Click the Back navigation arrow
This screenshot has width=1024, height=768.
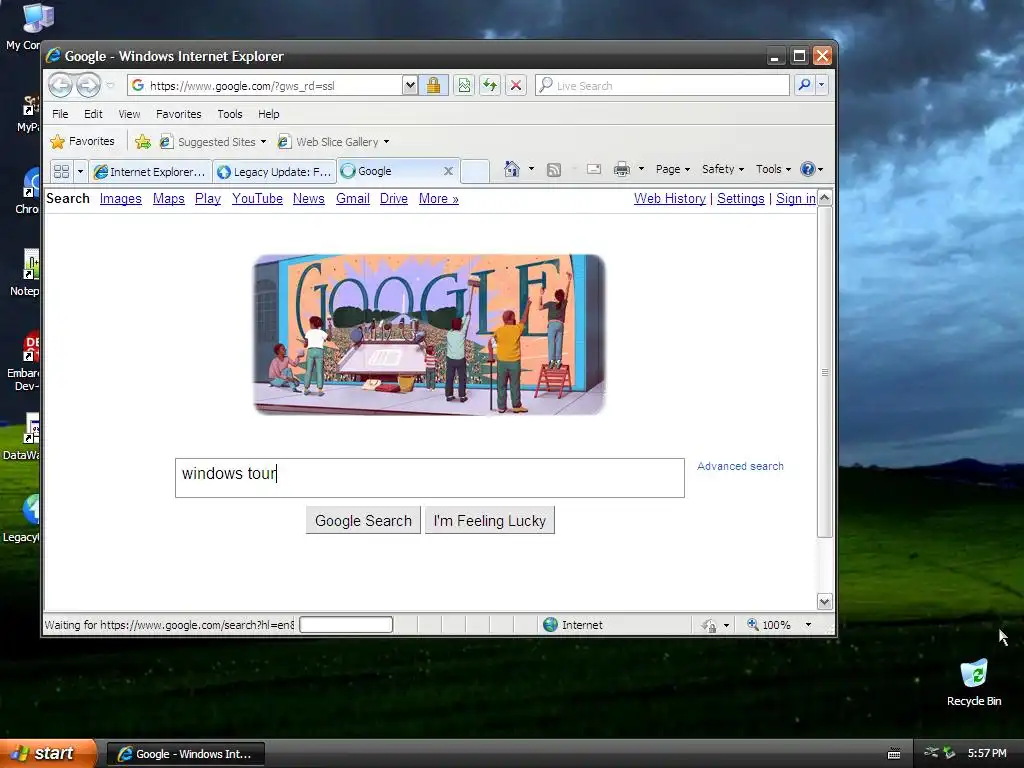coord(60,85)
